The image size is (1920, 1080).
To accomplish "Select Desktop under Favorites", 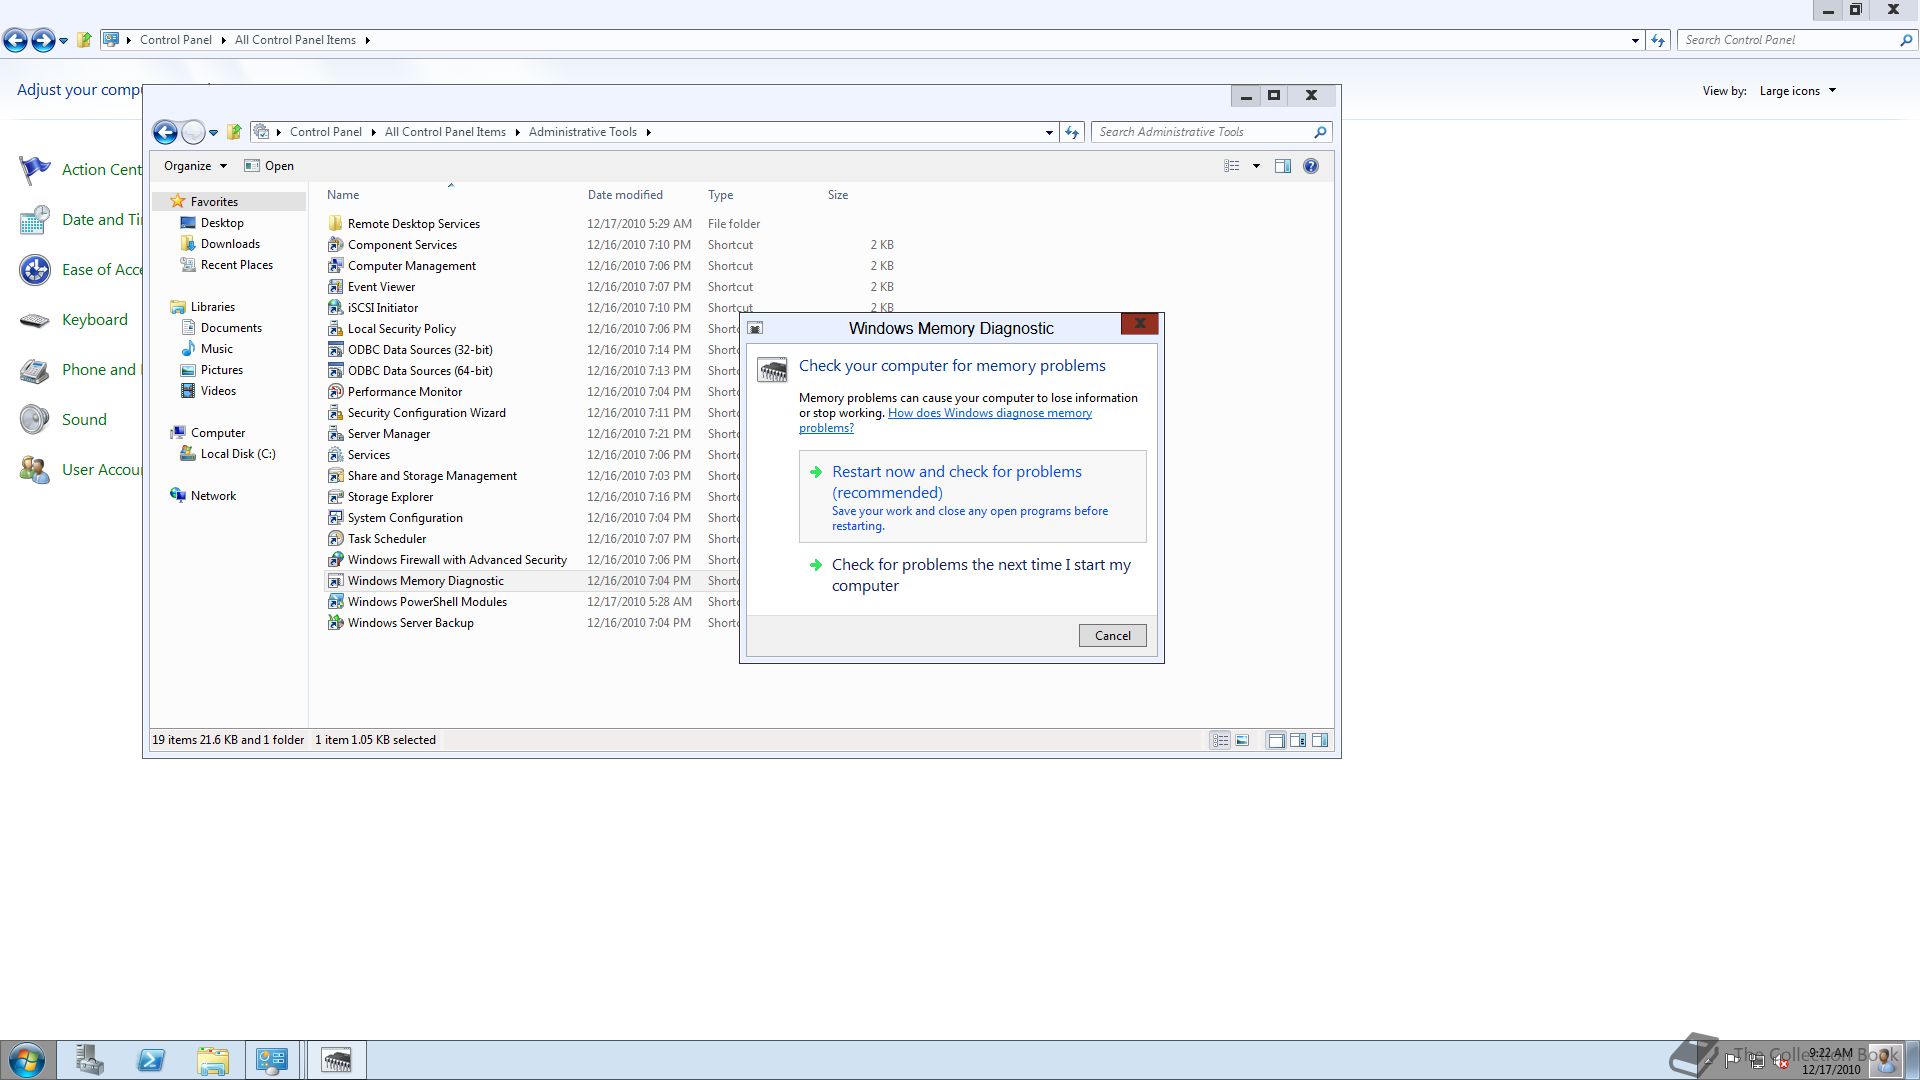I will click(x=222, y=223).
